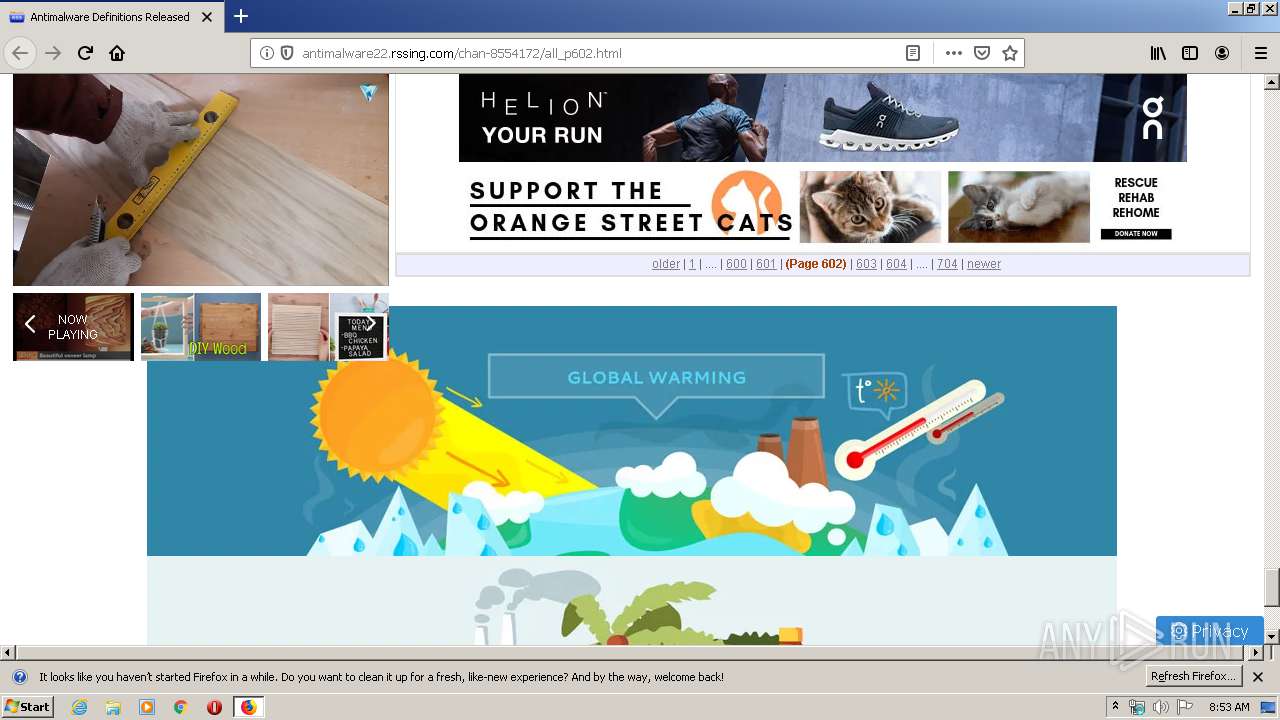Launch Opera from taskbar
This screenshot has height=720, width=1280.
point(214,707)
